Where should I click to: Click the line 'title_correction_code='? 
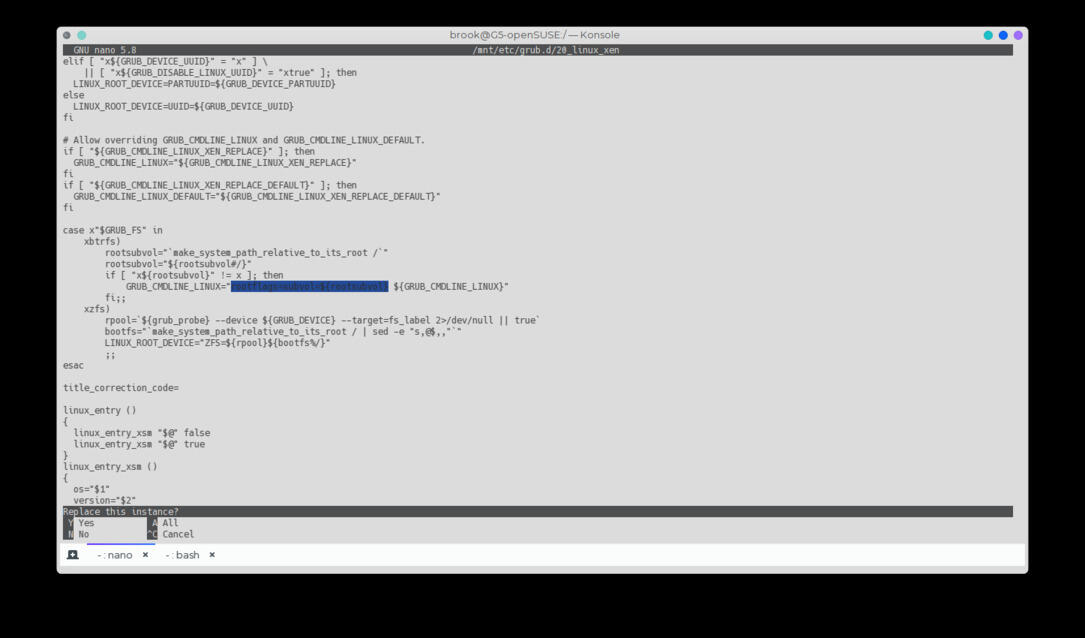pos(121,388)
